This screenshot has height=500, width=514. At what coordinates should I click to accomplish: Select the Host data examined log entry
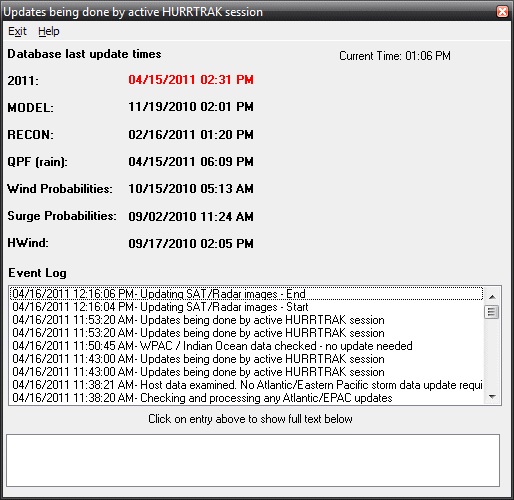(247, 385)
